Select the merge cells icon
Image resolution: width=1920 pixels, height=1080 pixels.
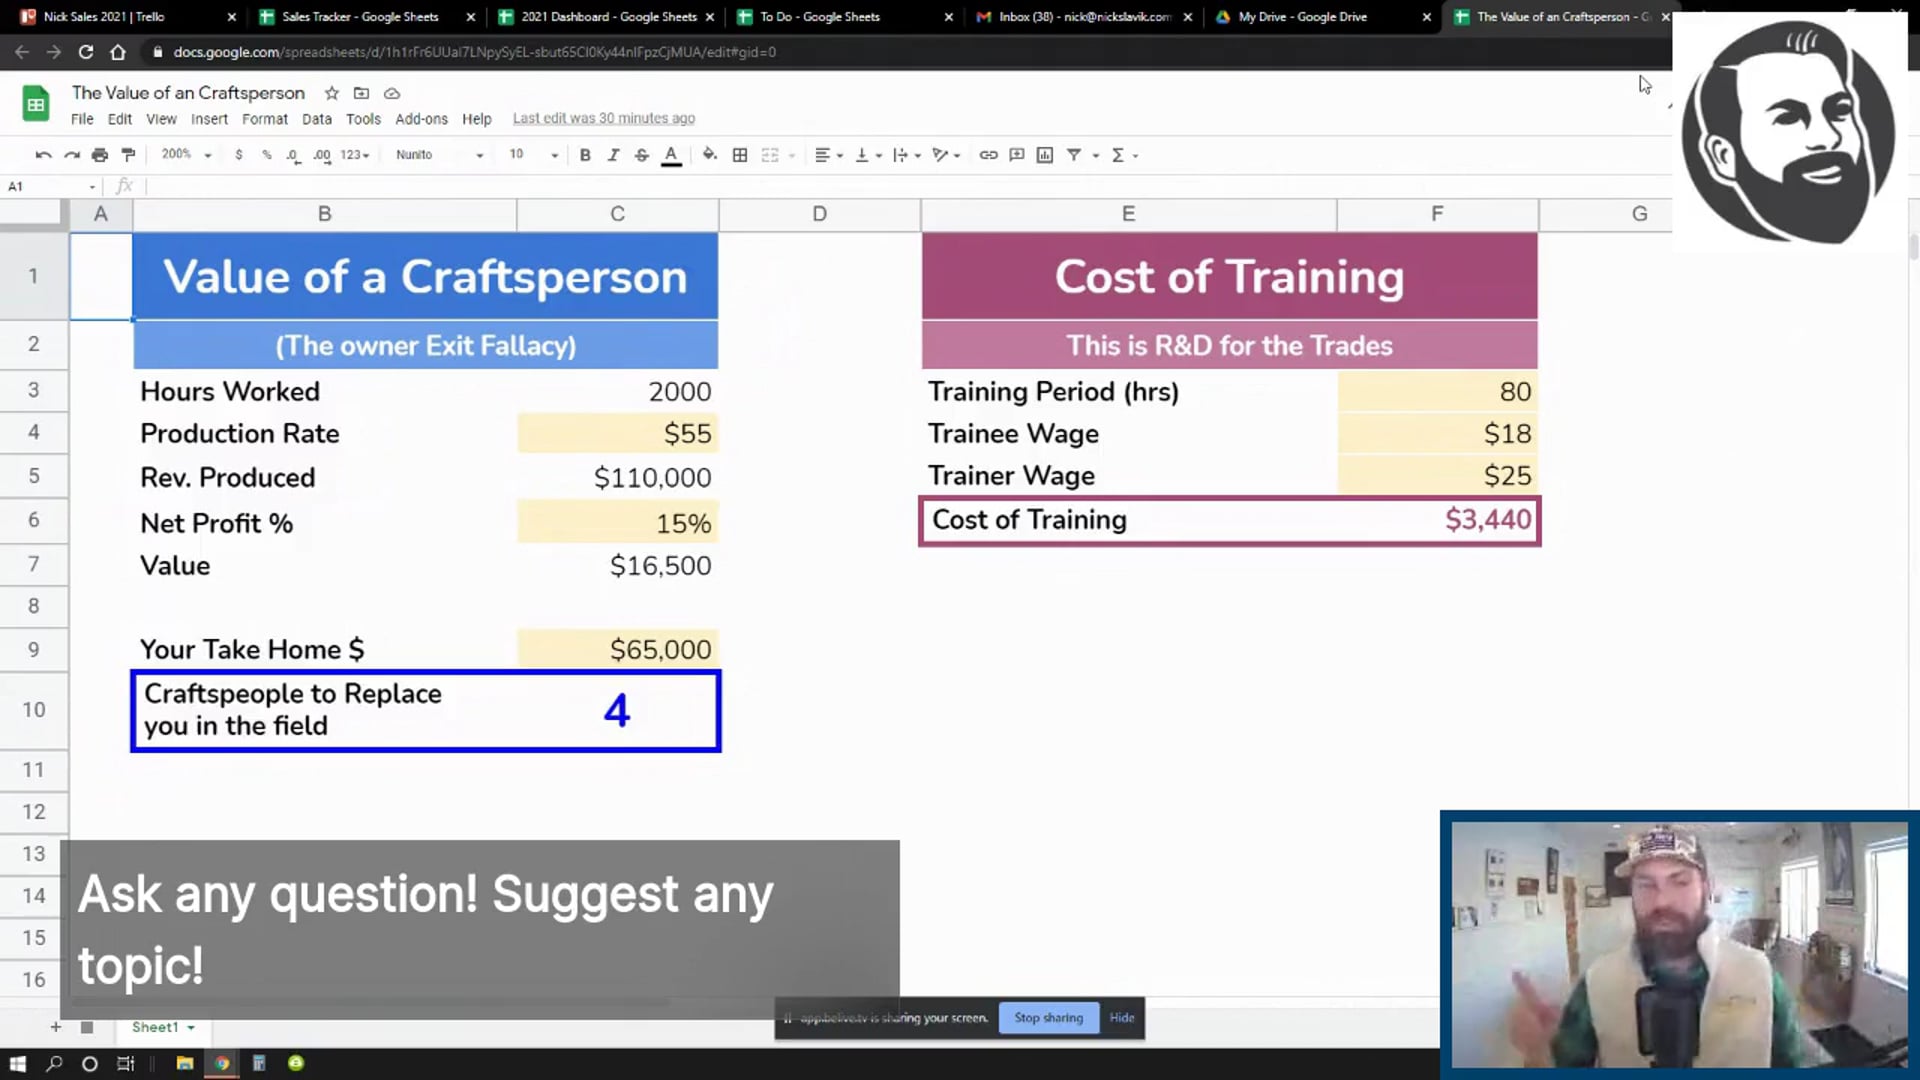770,155
